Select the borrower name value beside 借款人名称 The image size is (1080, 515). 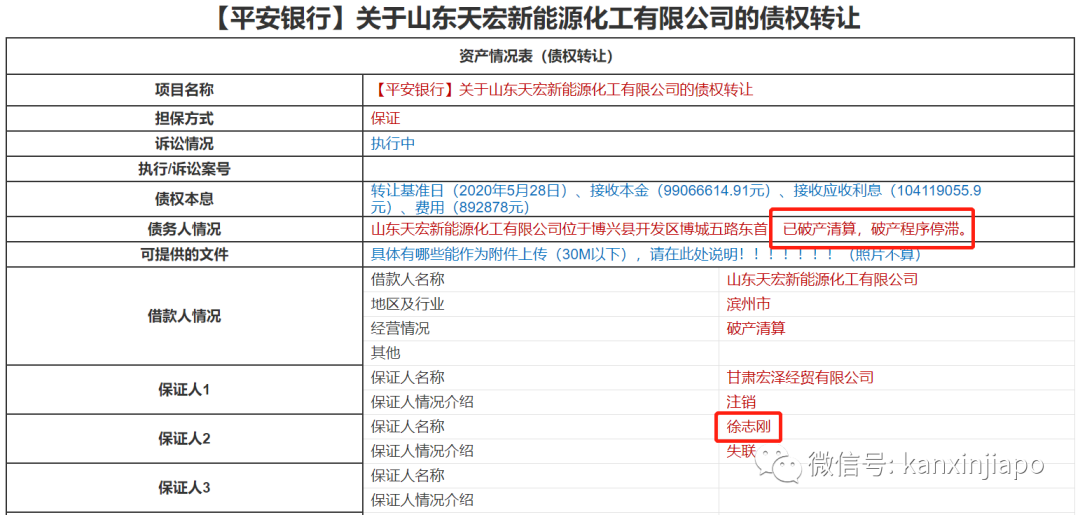click(821, 279)
